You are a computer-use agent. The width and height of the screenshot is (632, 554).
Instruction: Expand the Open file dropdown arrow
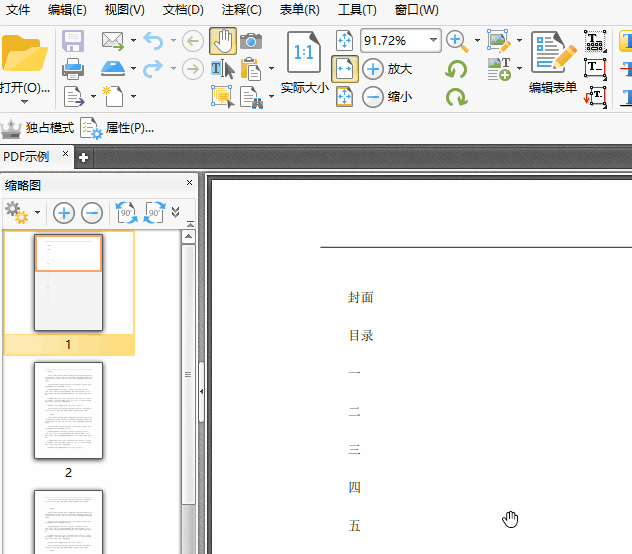pos(24,102)
